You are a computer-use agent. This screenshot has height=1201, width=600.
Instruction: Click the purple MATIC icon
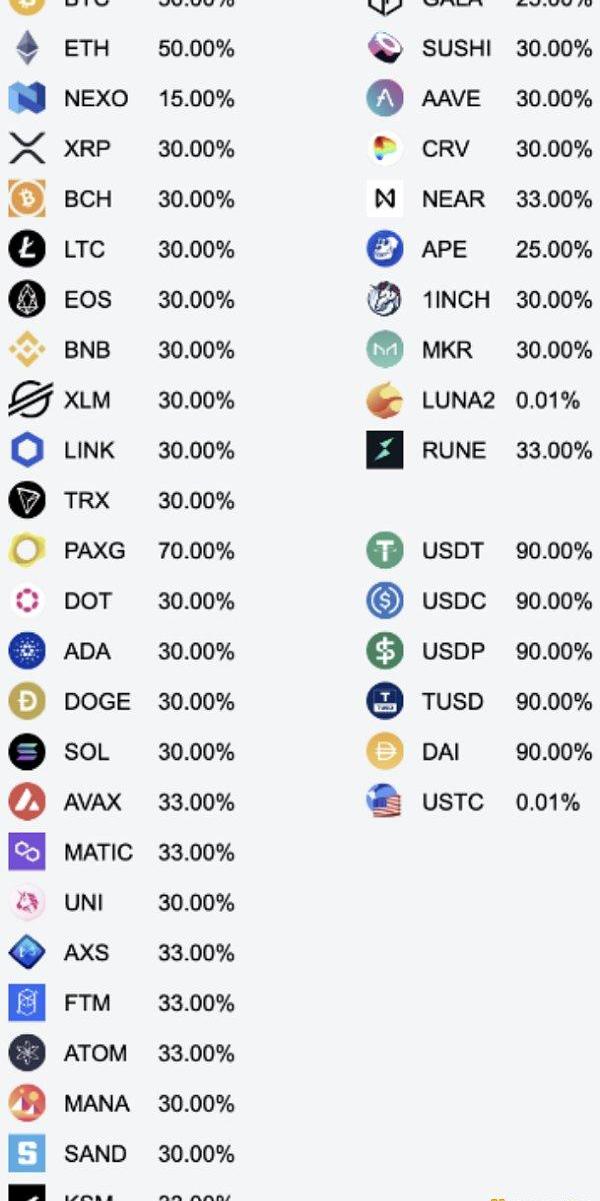(x=27, y=852)
